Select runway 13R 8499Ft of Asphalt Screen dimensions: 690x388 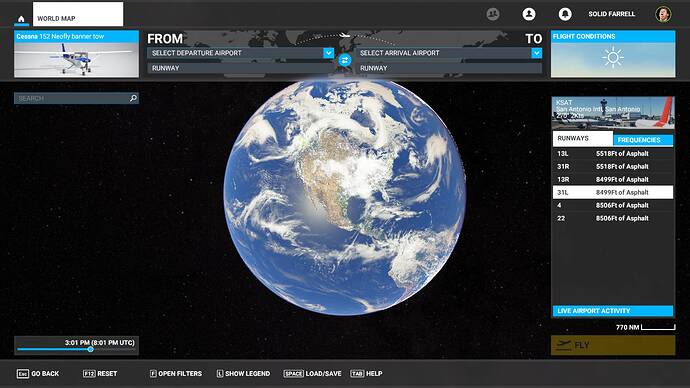pyautogui.click(x=613, y=179)
